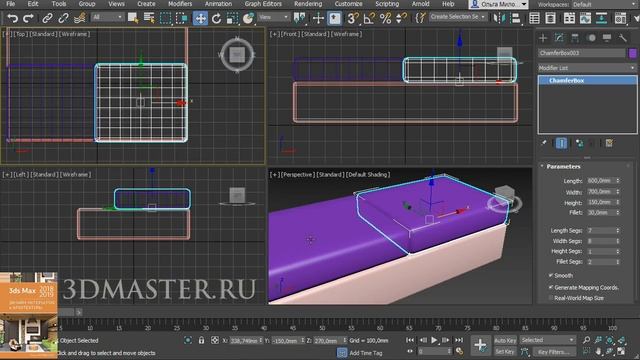Expand the Modifier List dropdown
The height and width of the screenshot is (360, 640).
pyautogui.click(x=587, y=68)
